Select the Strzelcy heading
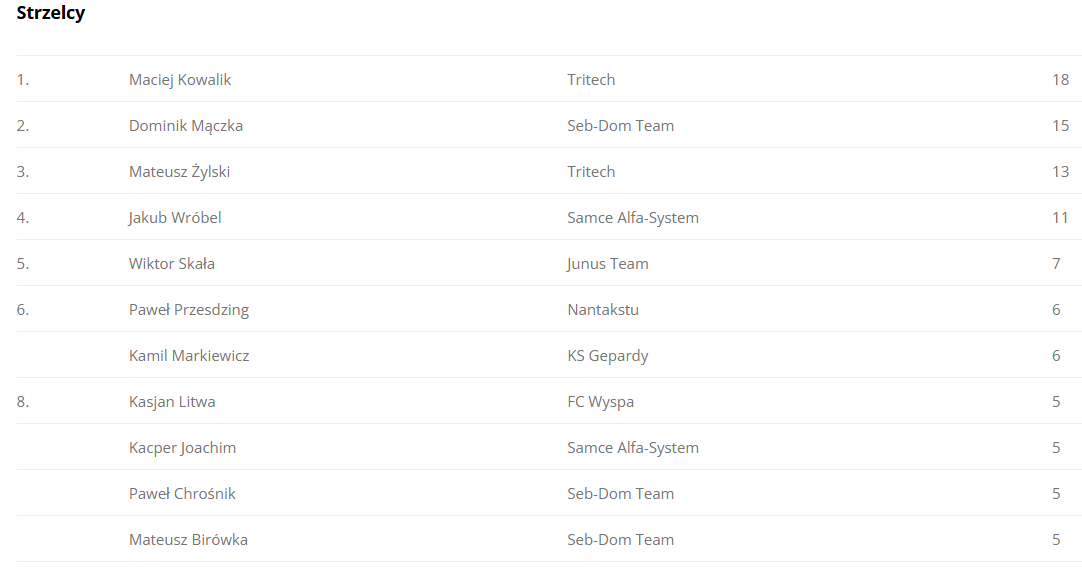The height and width of the screenshot is (570, 1082). pos(50,13)
